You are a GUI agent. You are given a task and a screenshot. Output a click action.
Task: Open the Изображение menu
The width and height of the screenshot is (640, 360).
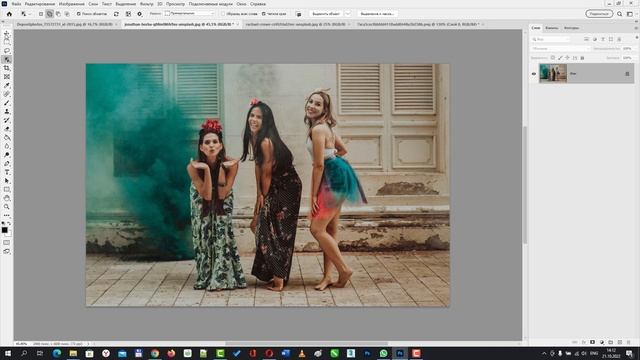point(71,4)
